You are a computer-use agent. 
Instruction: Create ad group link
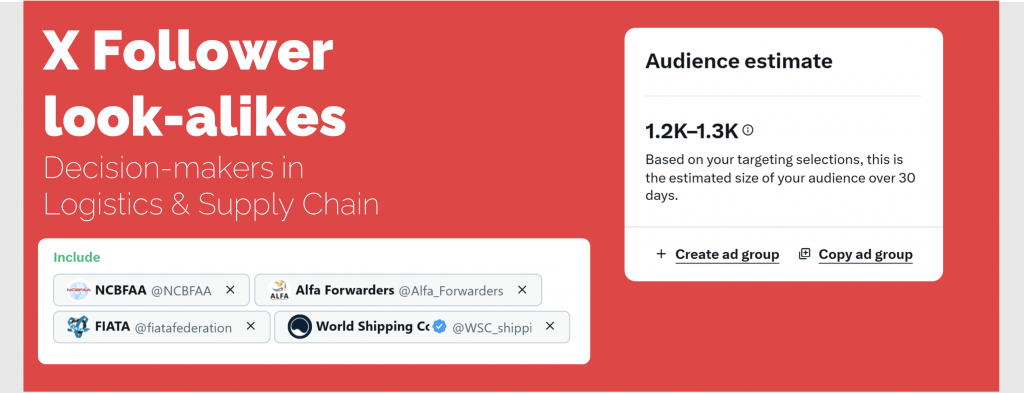727,255
